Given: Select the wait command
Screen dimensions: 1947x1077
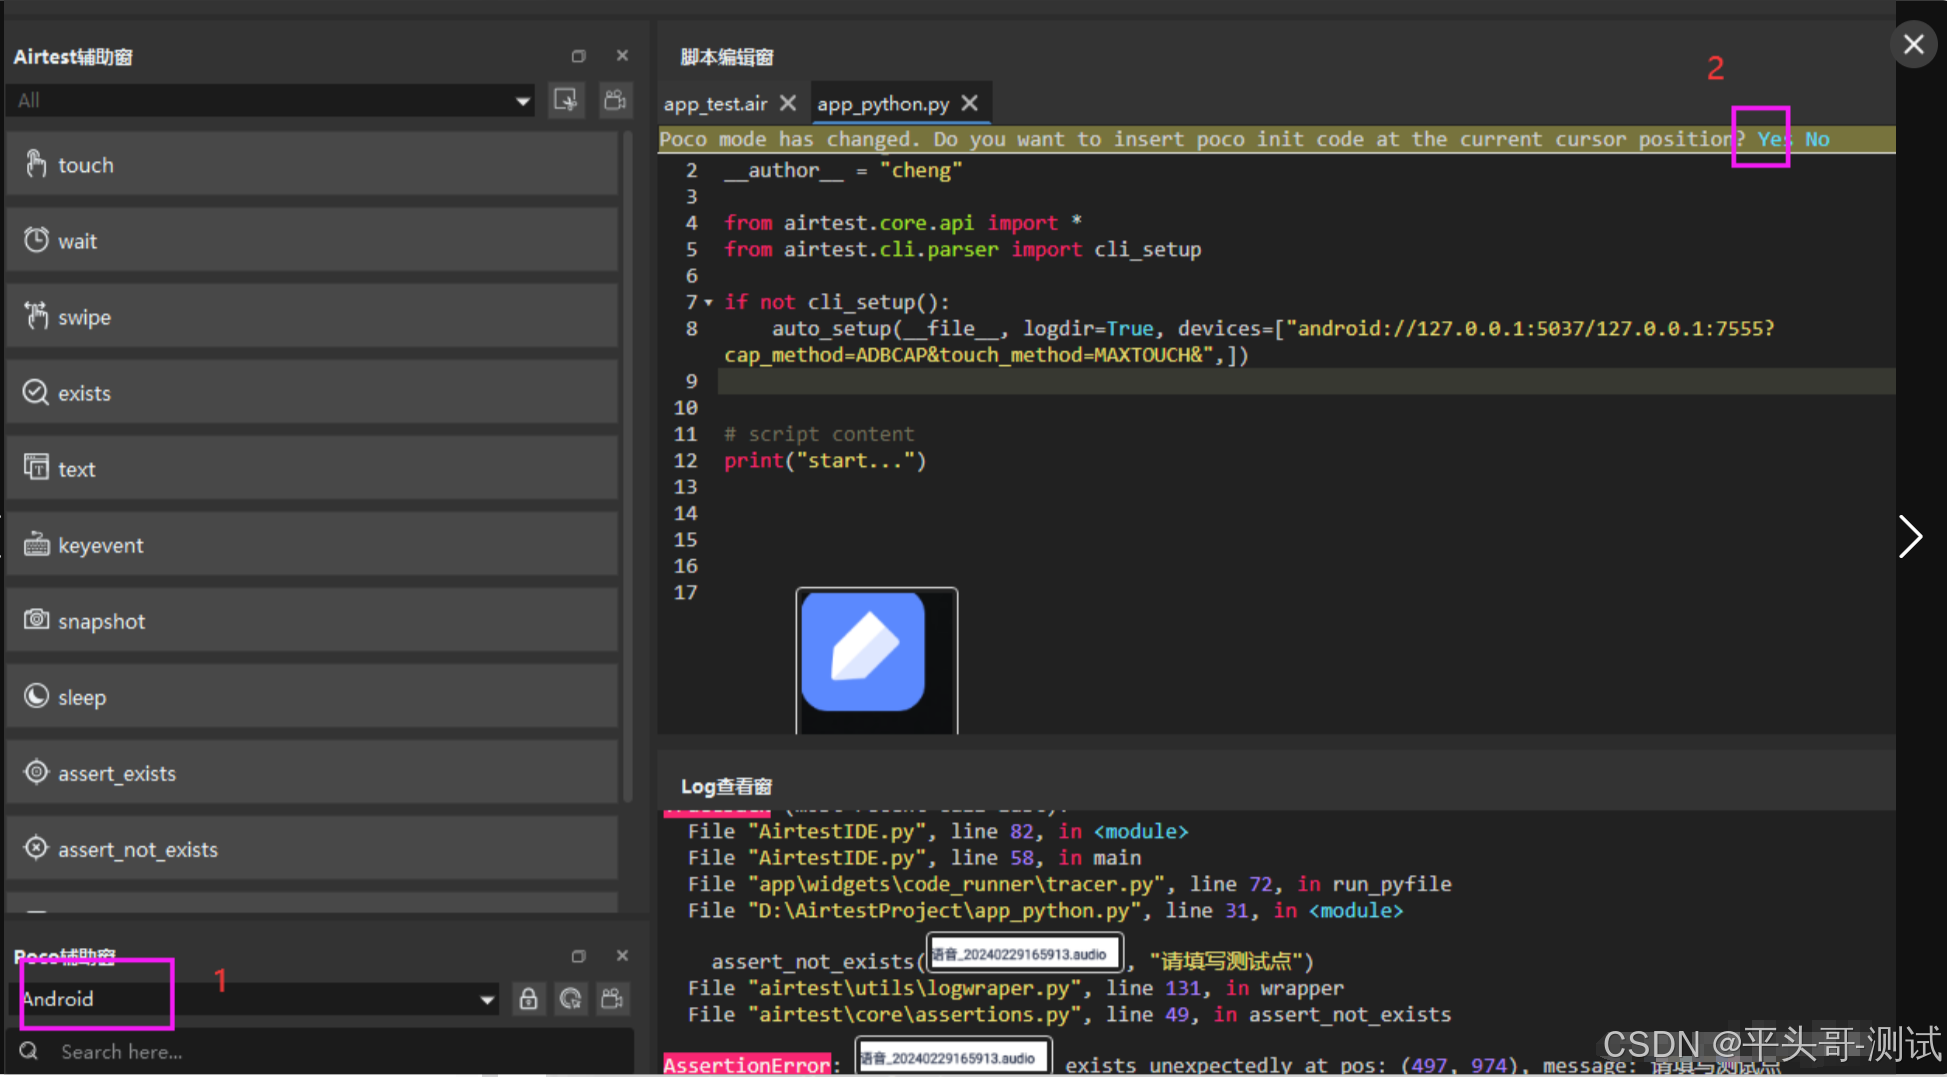Looking at the screenshot, I should tap(312, 241).
